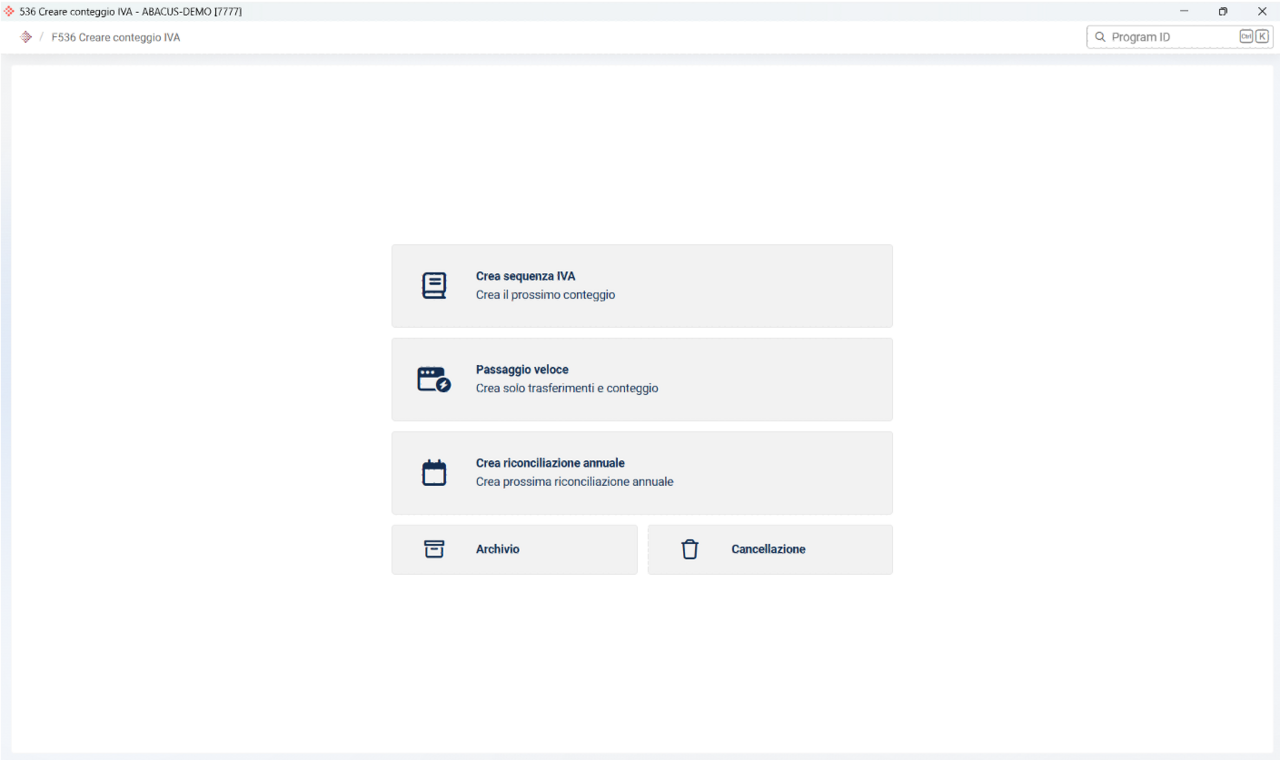The height and width of the screenshot is (760, 1280).
Task: Click the magnifier icon in Program ID search
Action: tap(1100, 37)
